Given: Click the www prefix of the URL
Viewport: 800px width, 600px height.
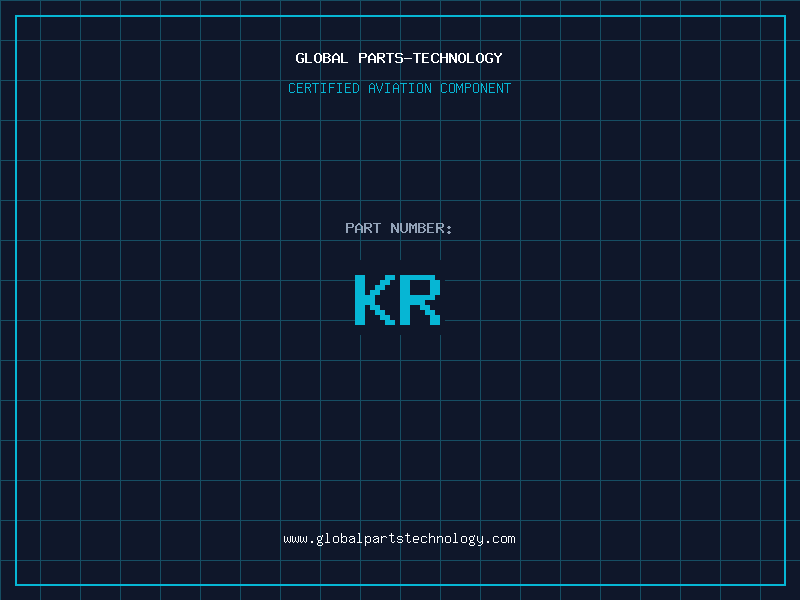Looking at the screenshot, I should click(x=295, y=539).
